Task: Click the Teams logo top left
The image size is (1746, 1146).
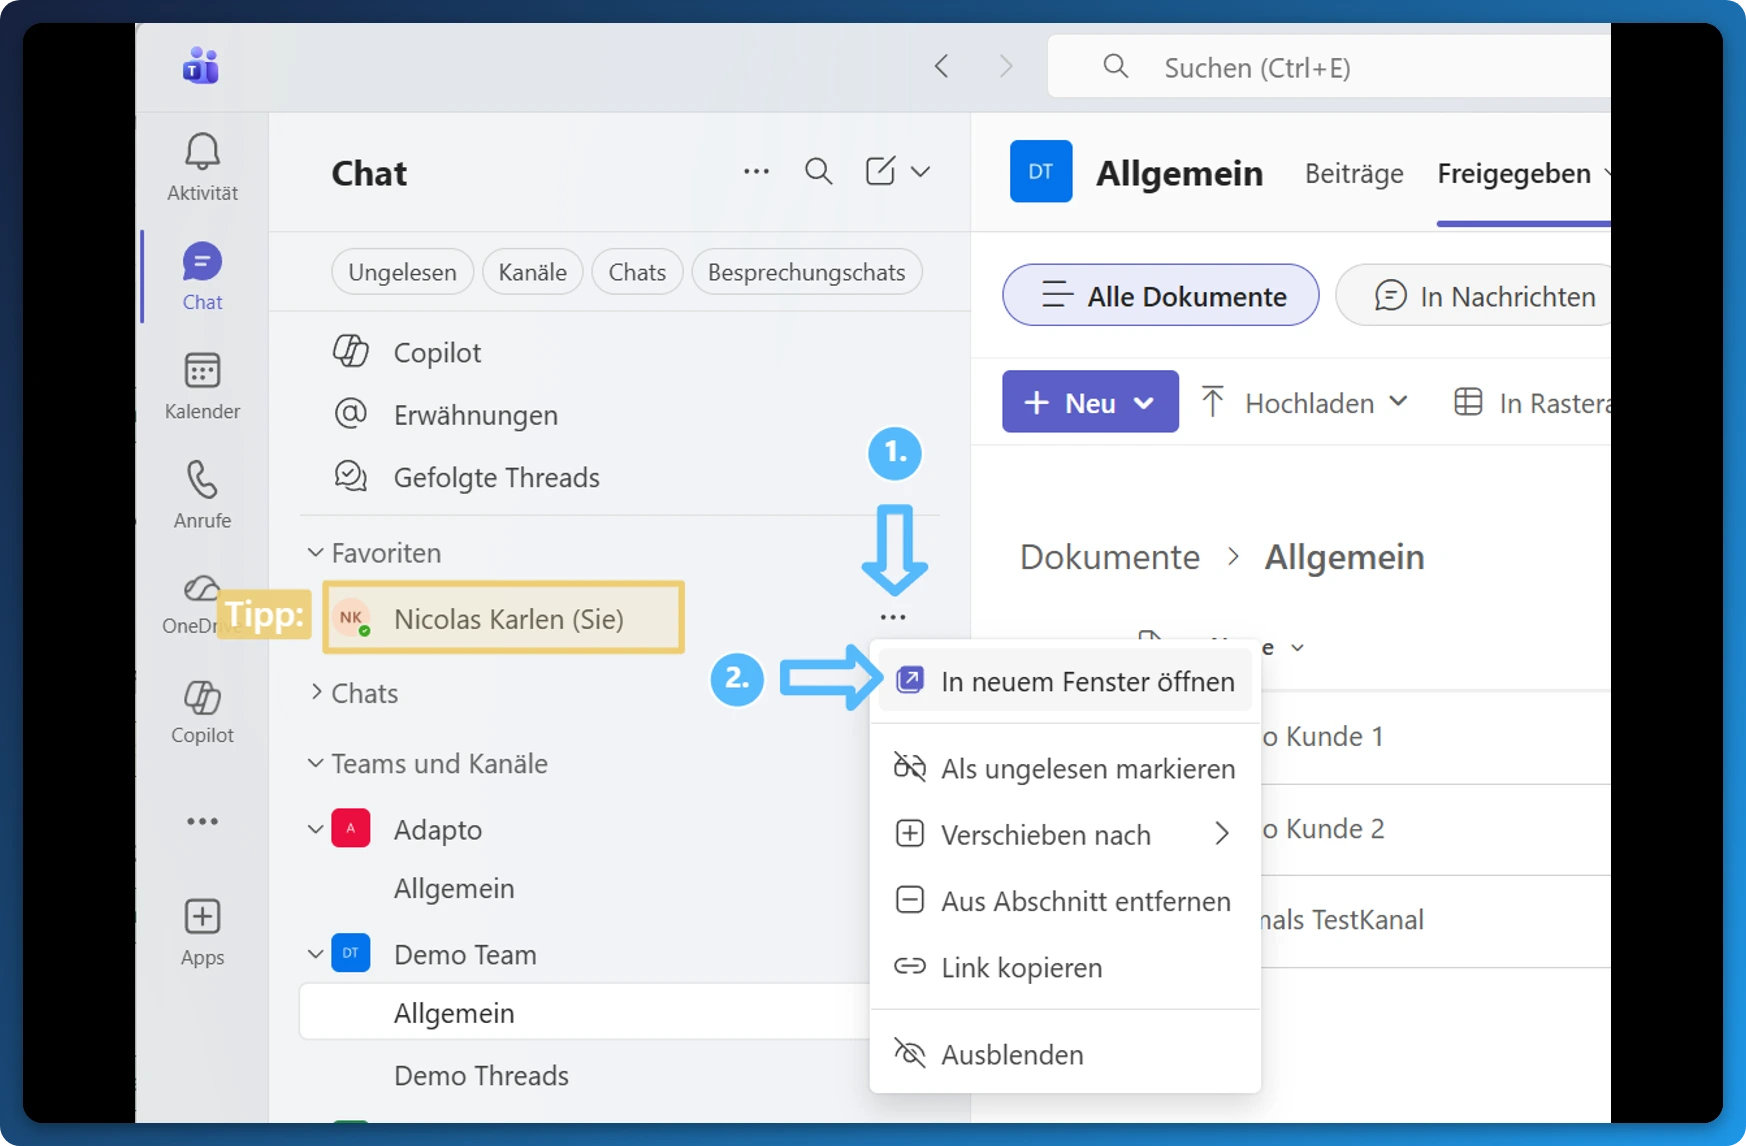Action: click(200, 66)
